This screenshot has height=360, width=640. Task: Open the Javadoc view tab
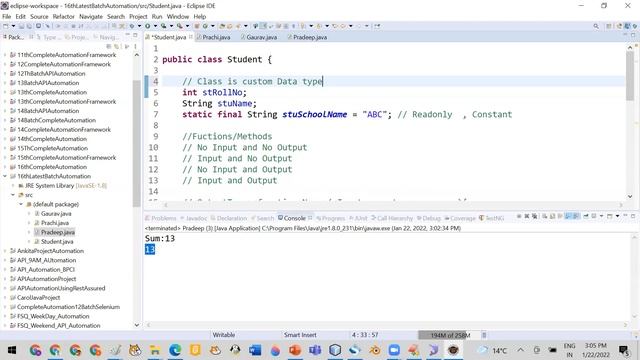click(193, 218)
